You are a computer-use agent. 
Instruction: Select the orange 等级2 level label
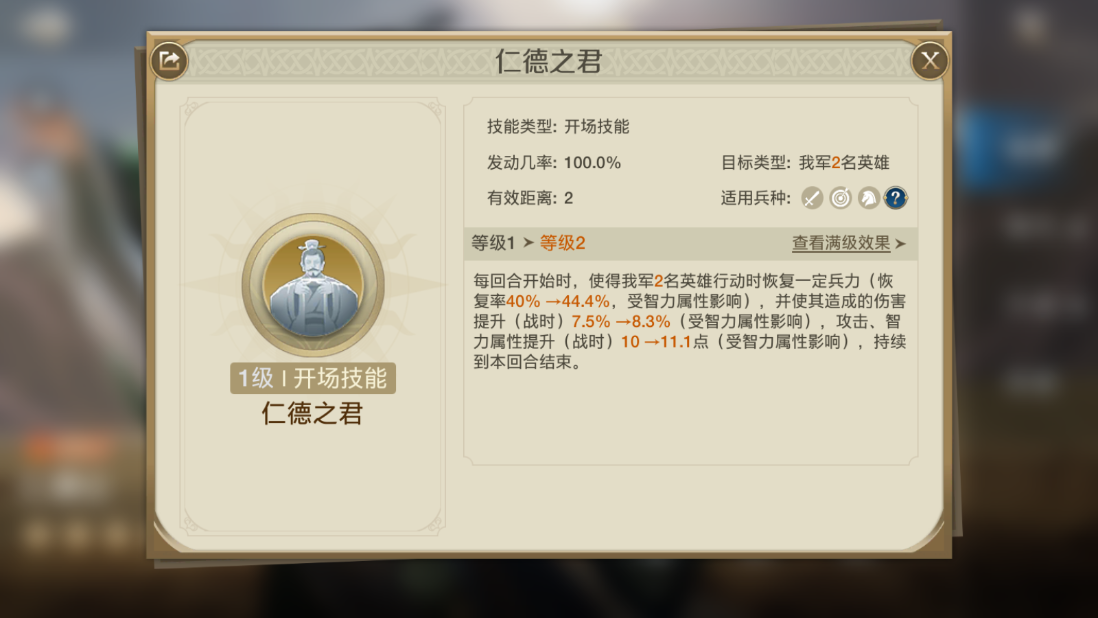pyautogui.click(x=562, y=243)
